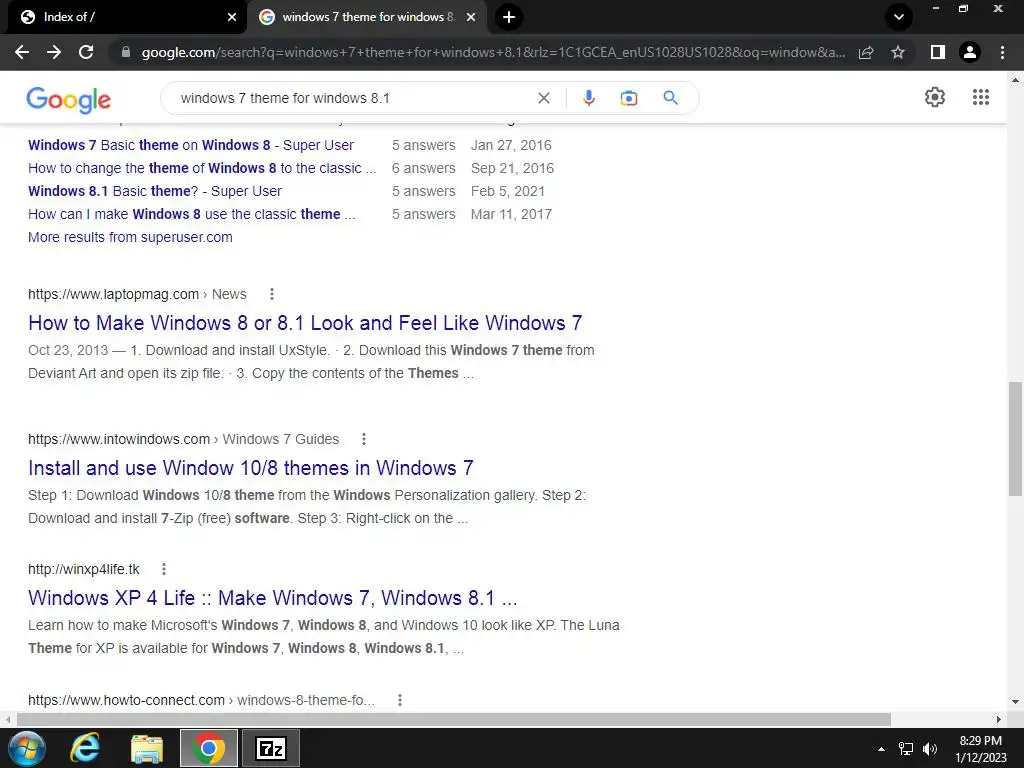Go to Google home via logo
The height and width of the screenshot is (768, 1024).
69,99
